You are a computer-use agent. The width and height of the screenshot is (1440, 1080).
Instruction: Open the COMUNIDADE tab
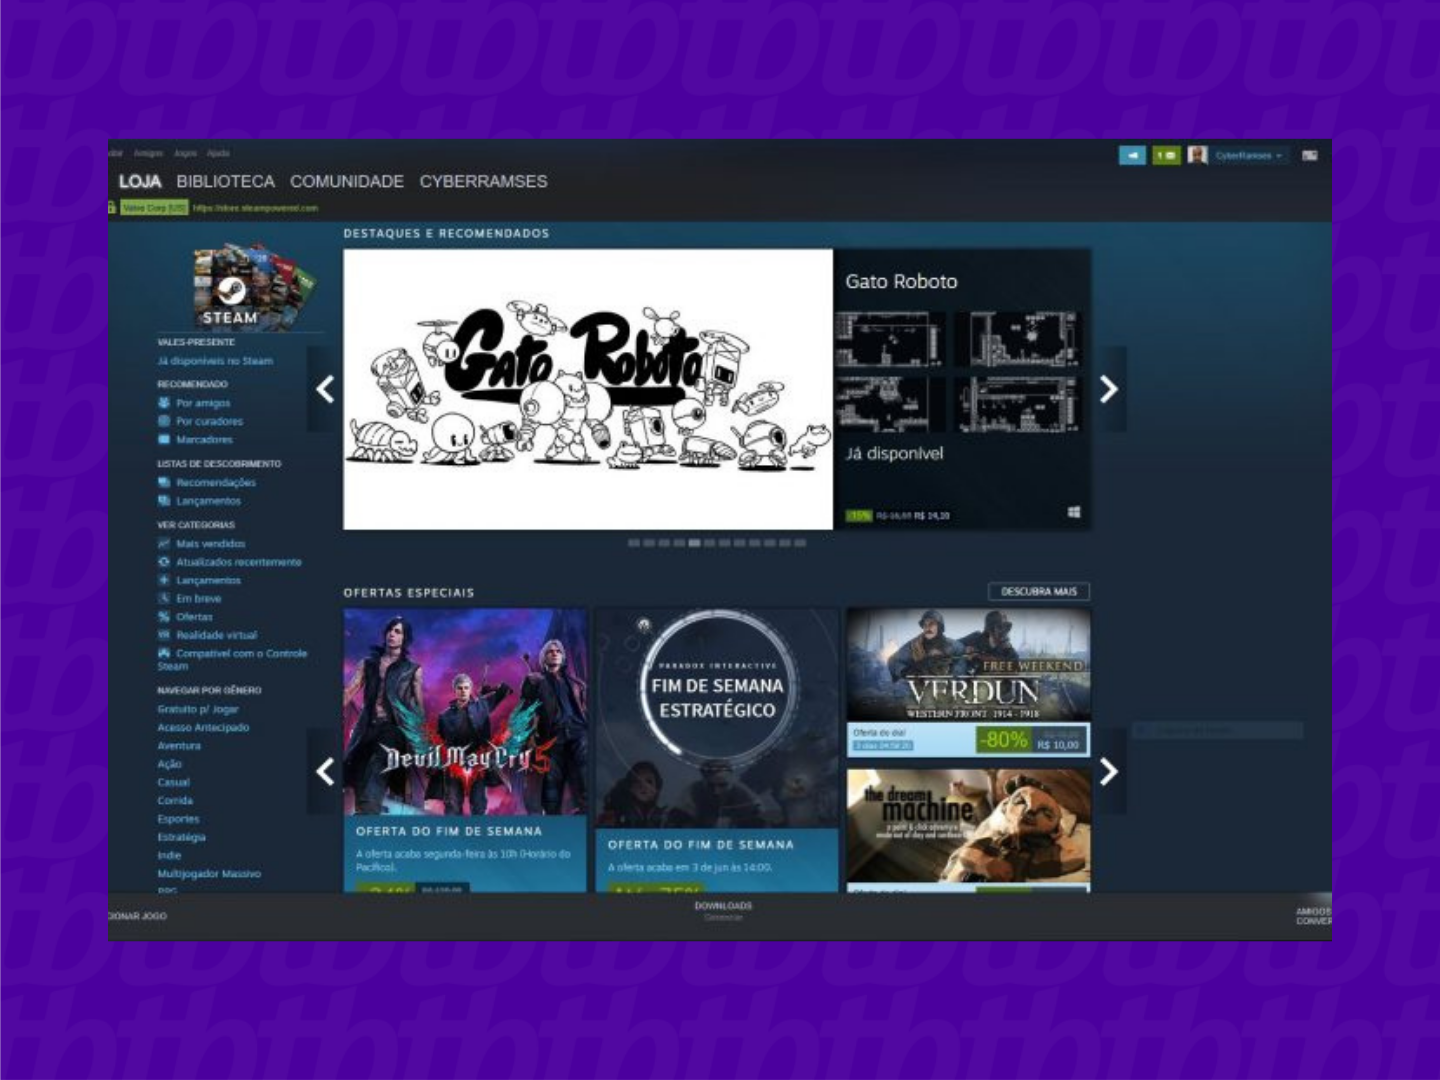347,181
